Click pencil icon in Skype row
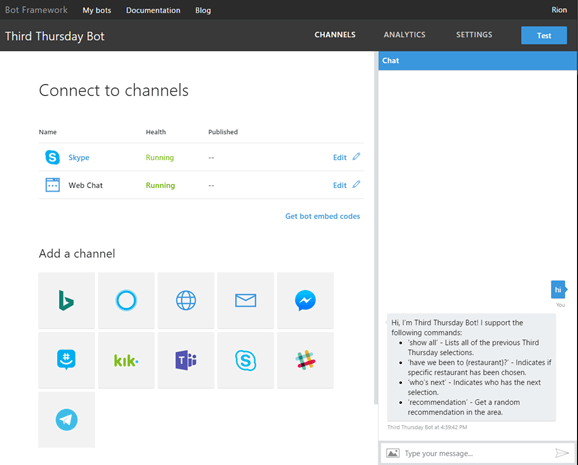The image size is (578, 465). tap(356, 156)
